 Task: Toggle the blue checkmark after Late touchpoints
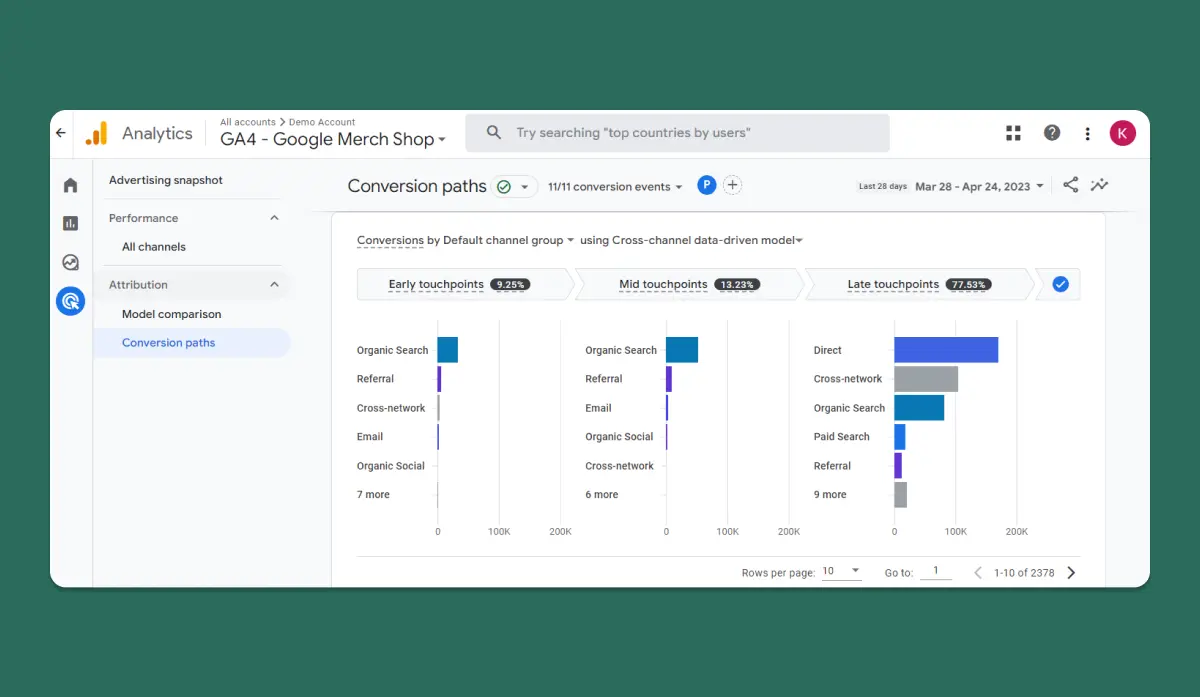[1060, 284]
